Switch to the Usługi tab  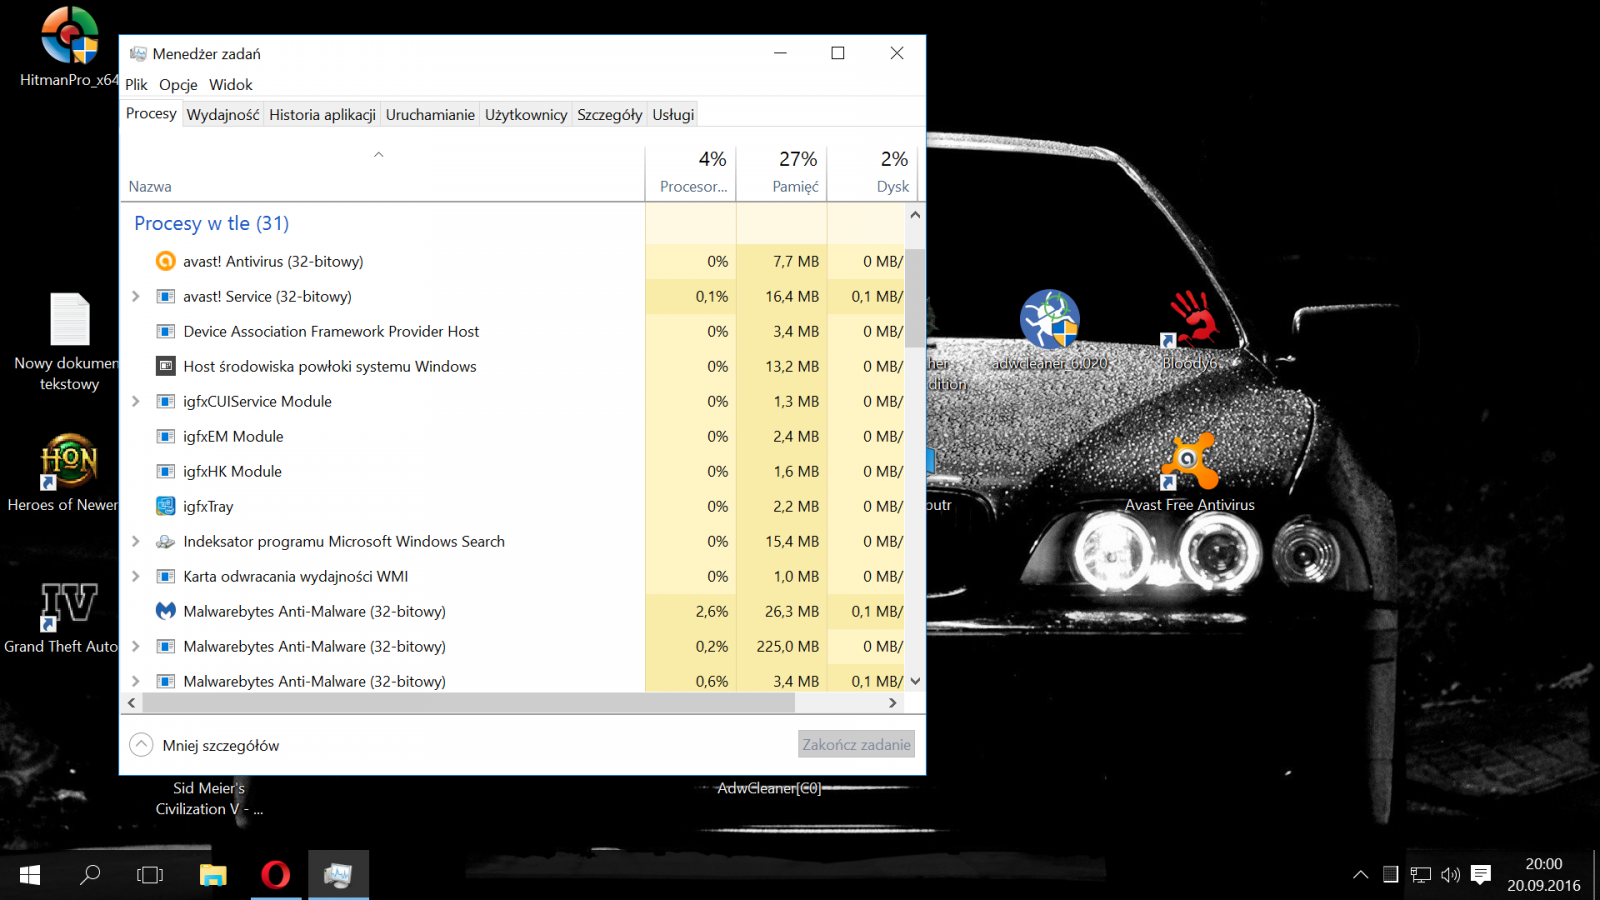coord(673,115)
